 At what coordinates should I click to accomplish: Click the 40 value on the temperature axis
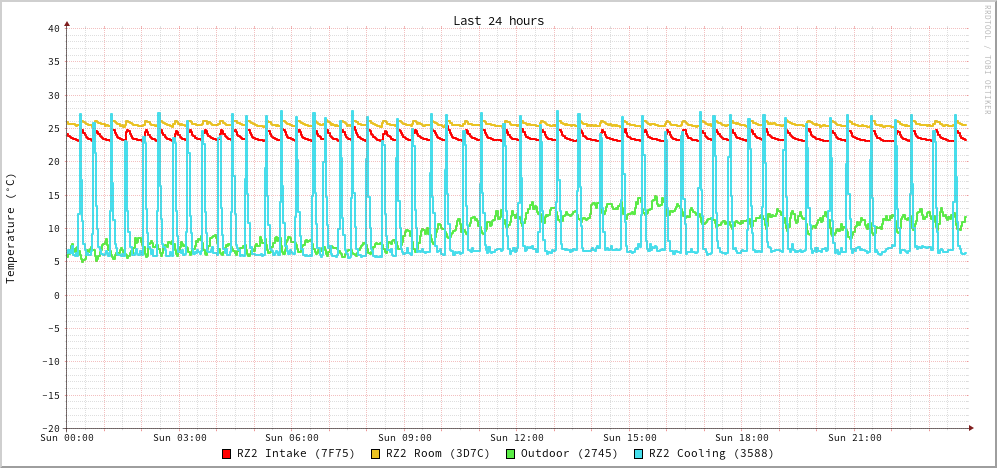pyautogui.click(x=53, y=29)
